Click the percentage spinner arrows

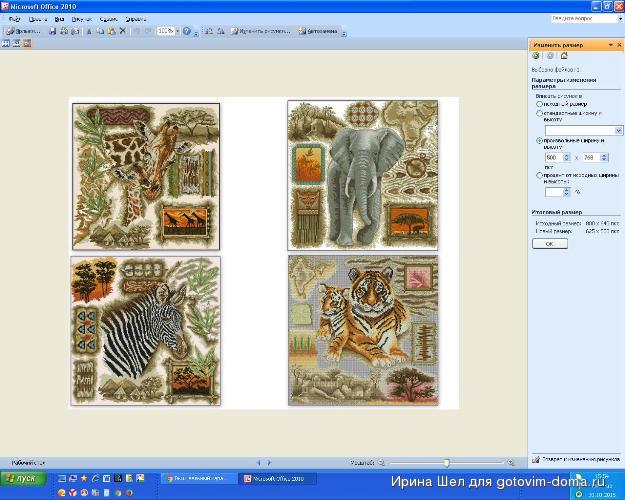pos(566,192)
